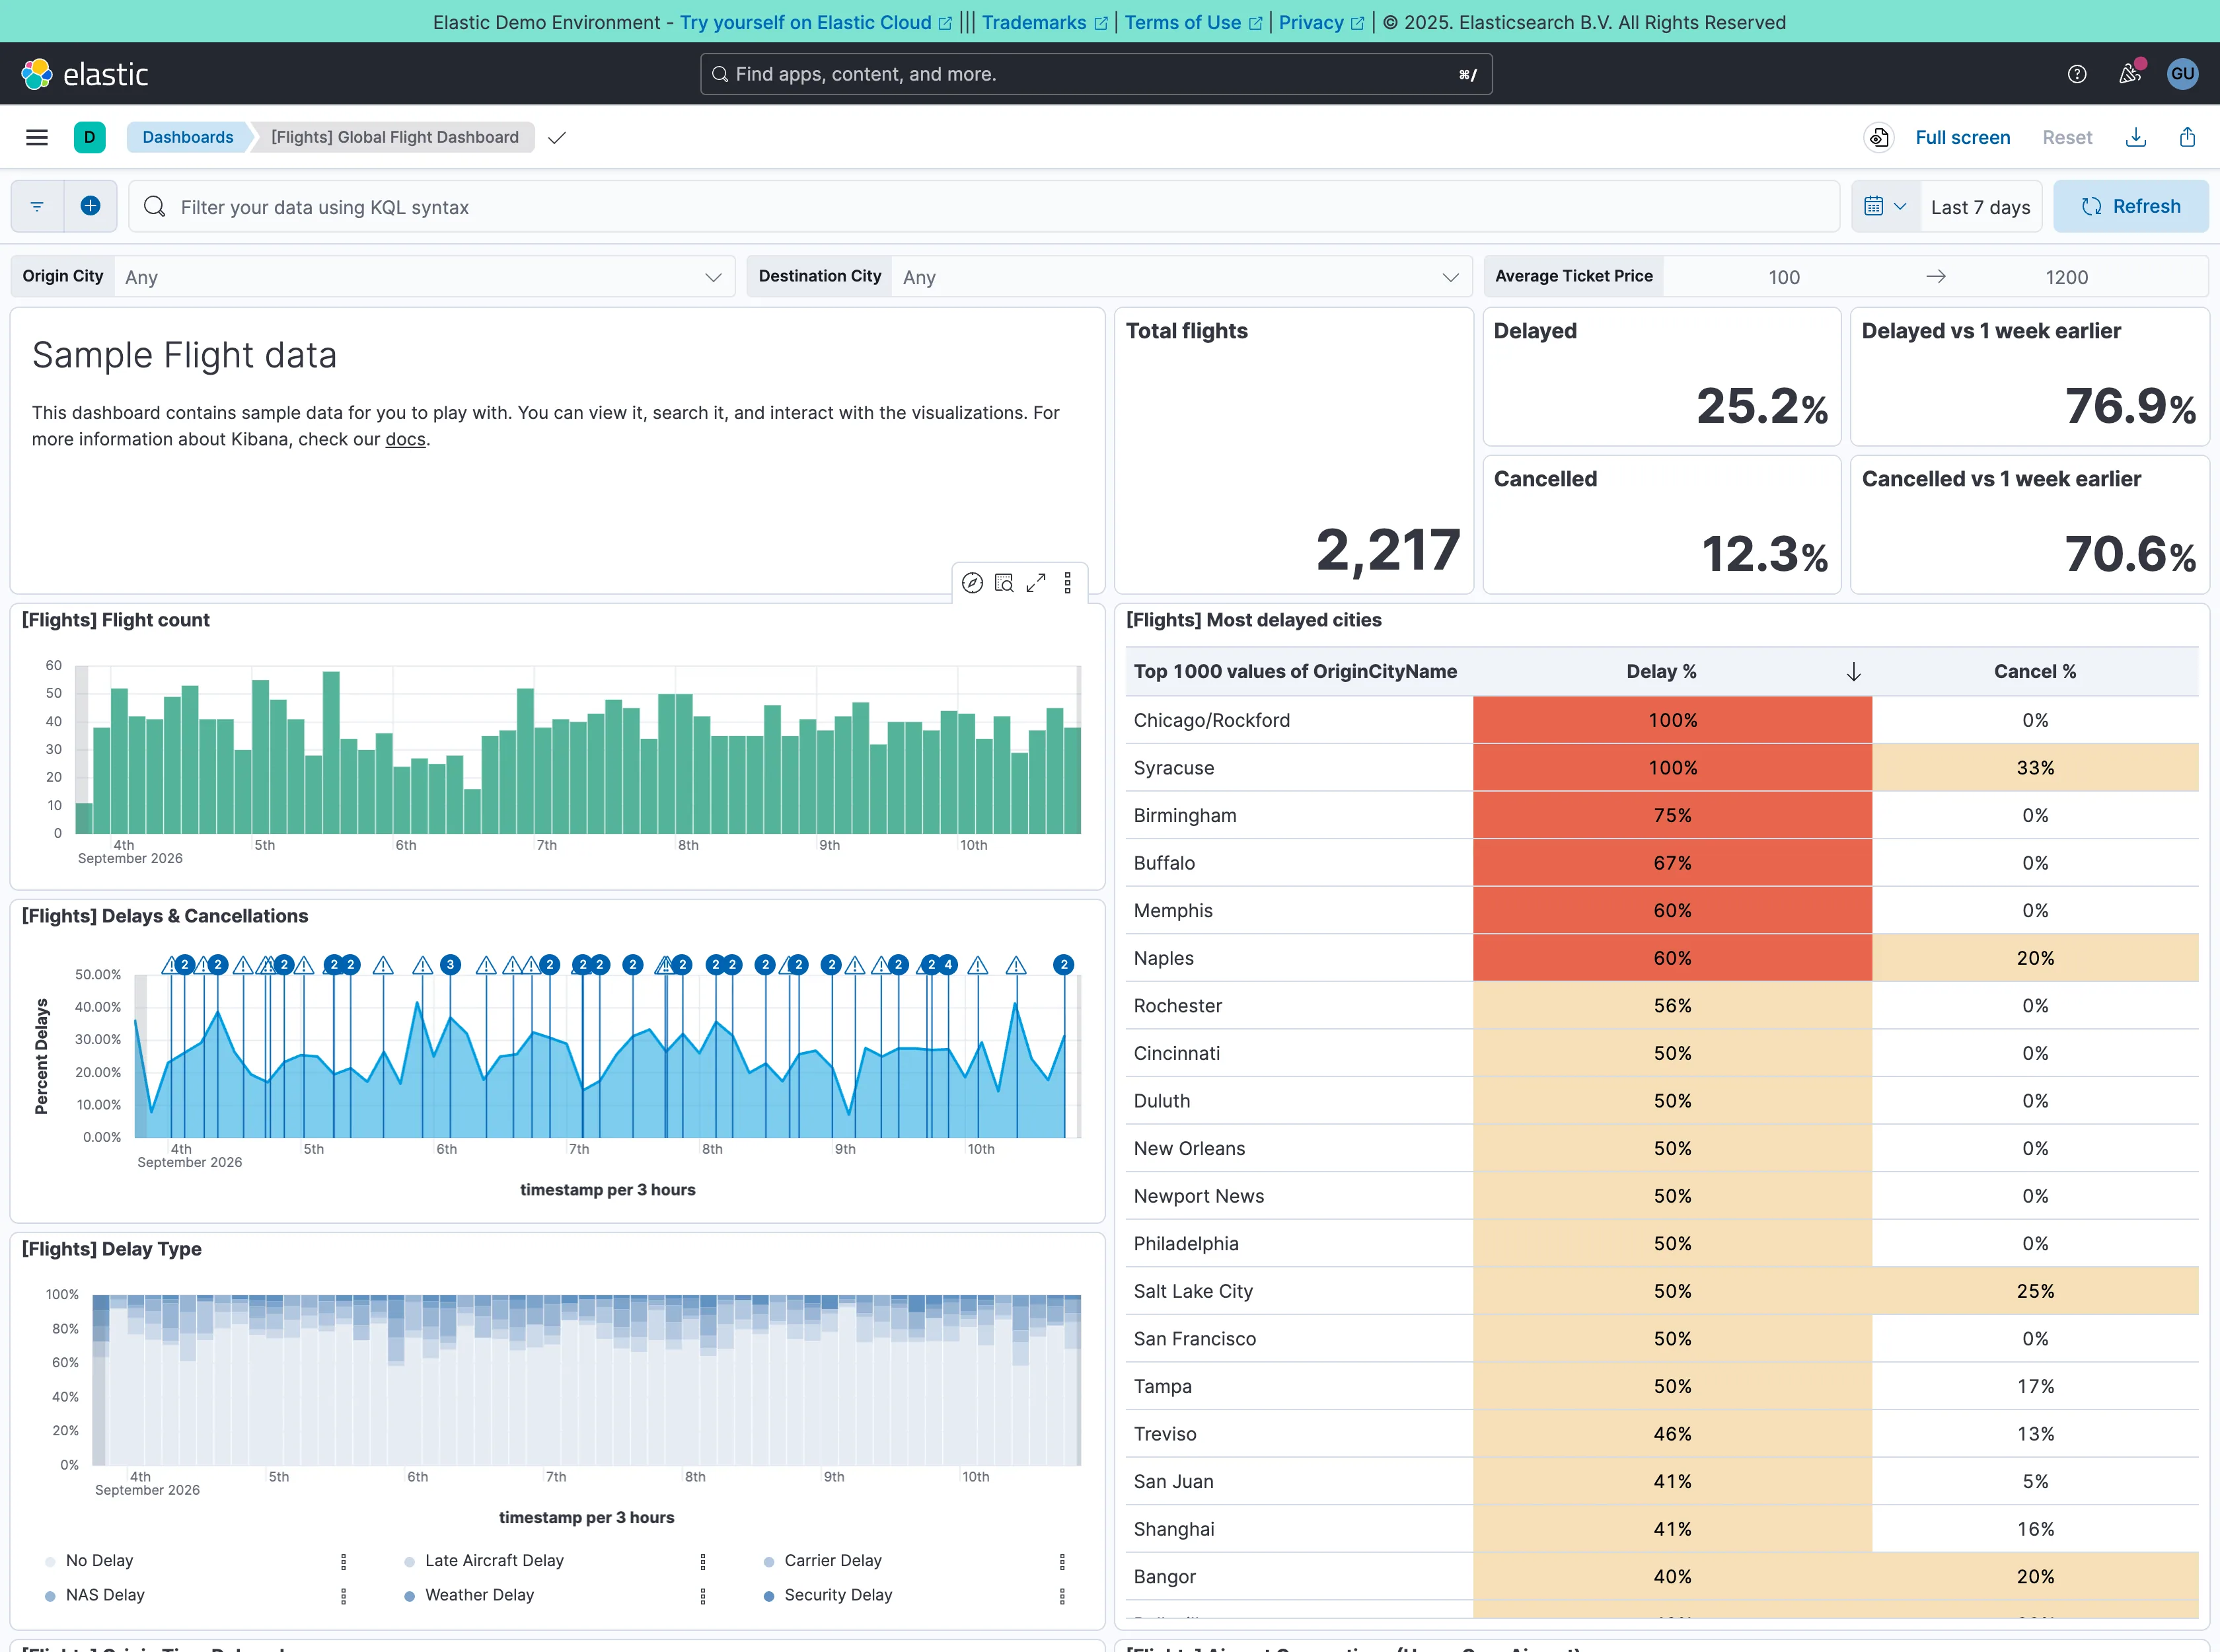
Task: Click the annotation marker labeled 4
Action: tap(947, 964)
